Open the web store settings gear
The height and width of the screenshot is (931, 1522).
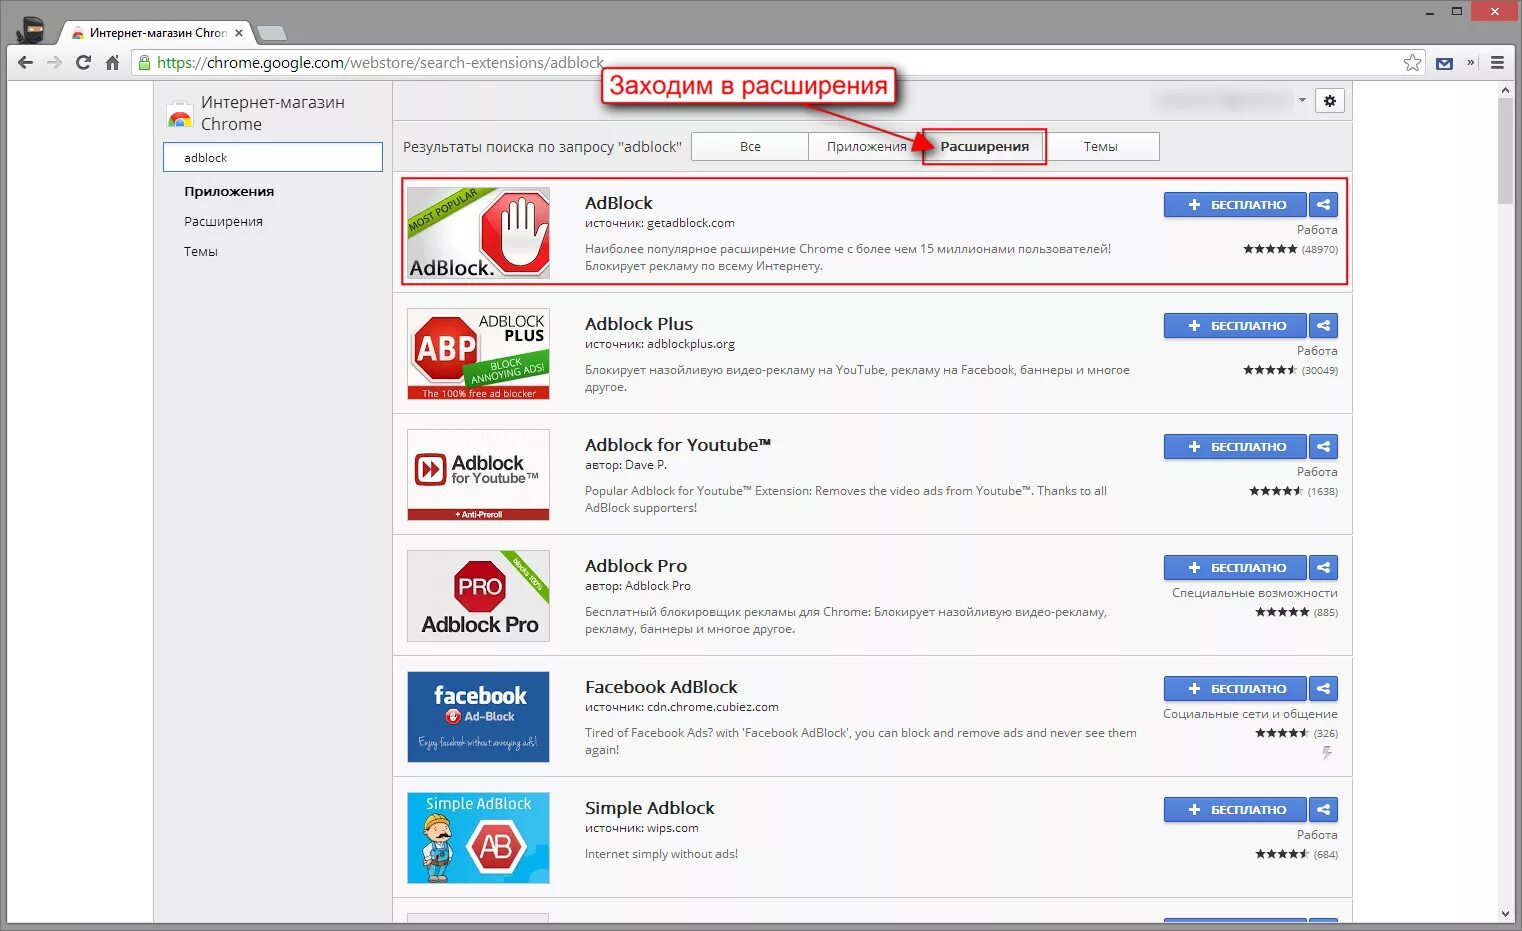(x=1329, y=101)
